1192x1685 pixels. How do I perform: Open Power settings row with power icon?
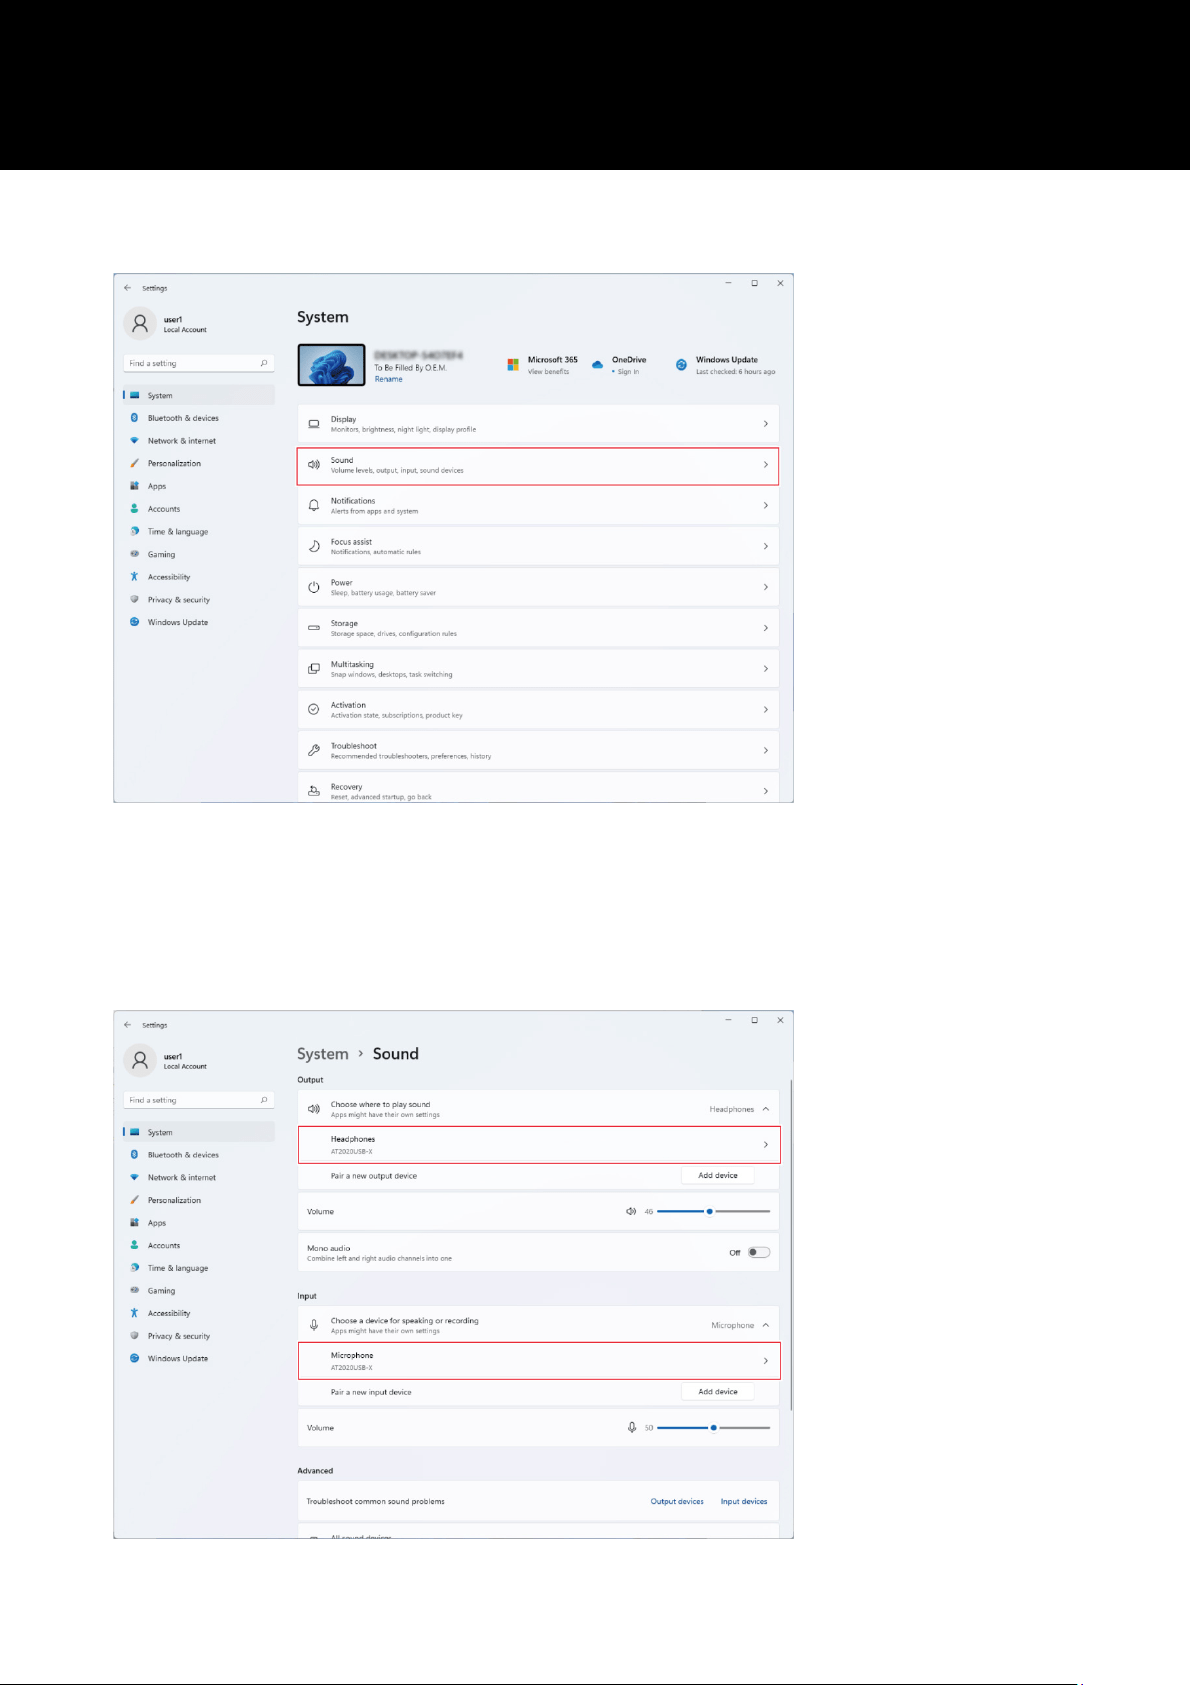point(538,587)
